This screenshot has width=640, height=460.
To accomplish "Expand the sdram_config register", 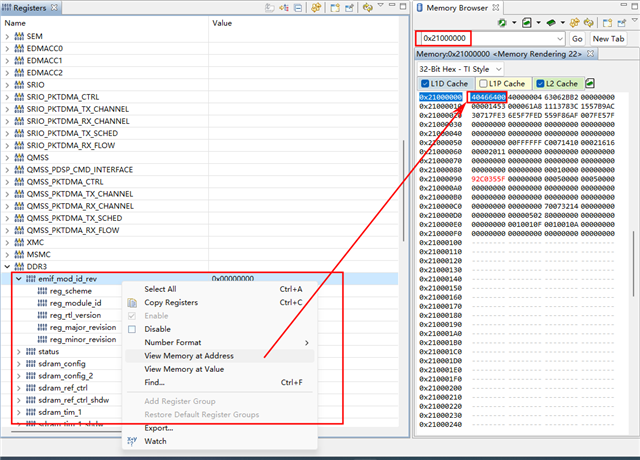I will coord(18,364).
